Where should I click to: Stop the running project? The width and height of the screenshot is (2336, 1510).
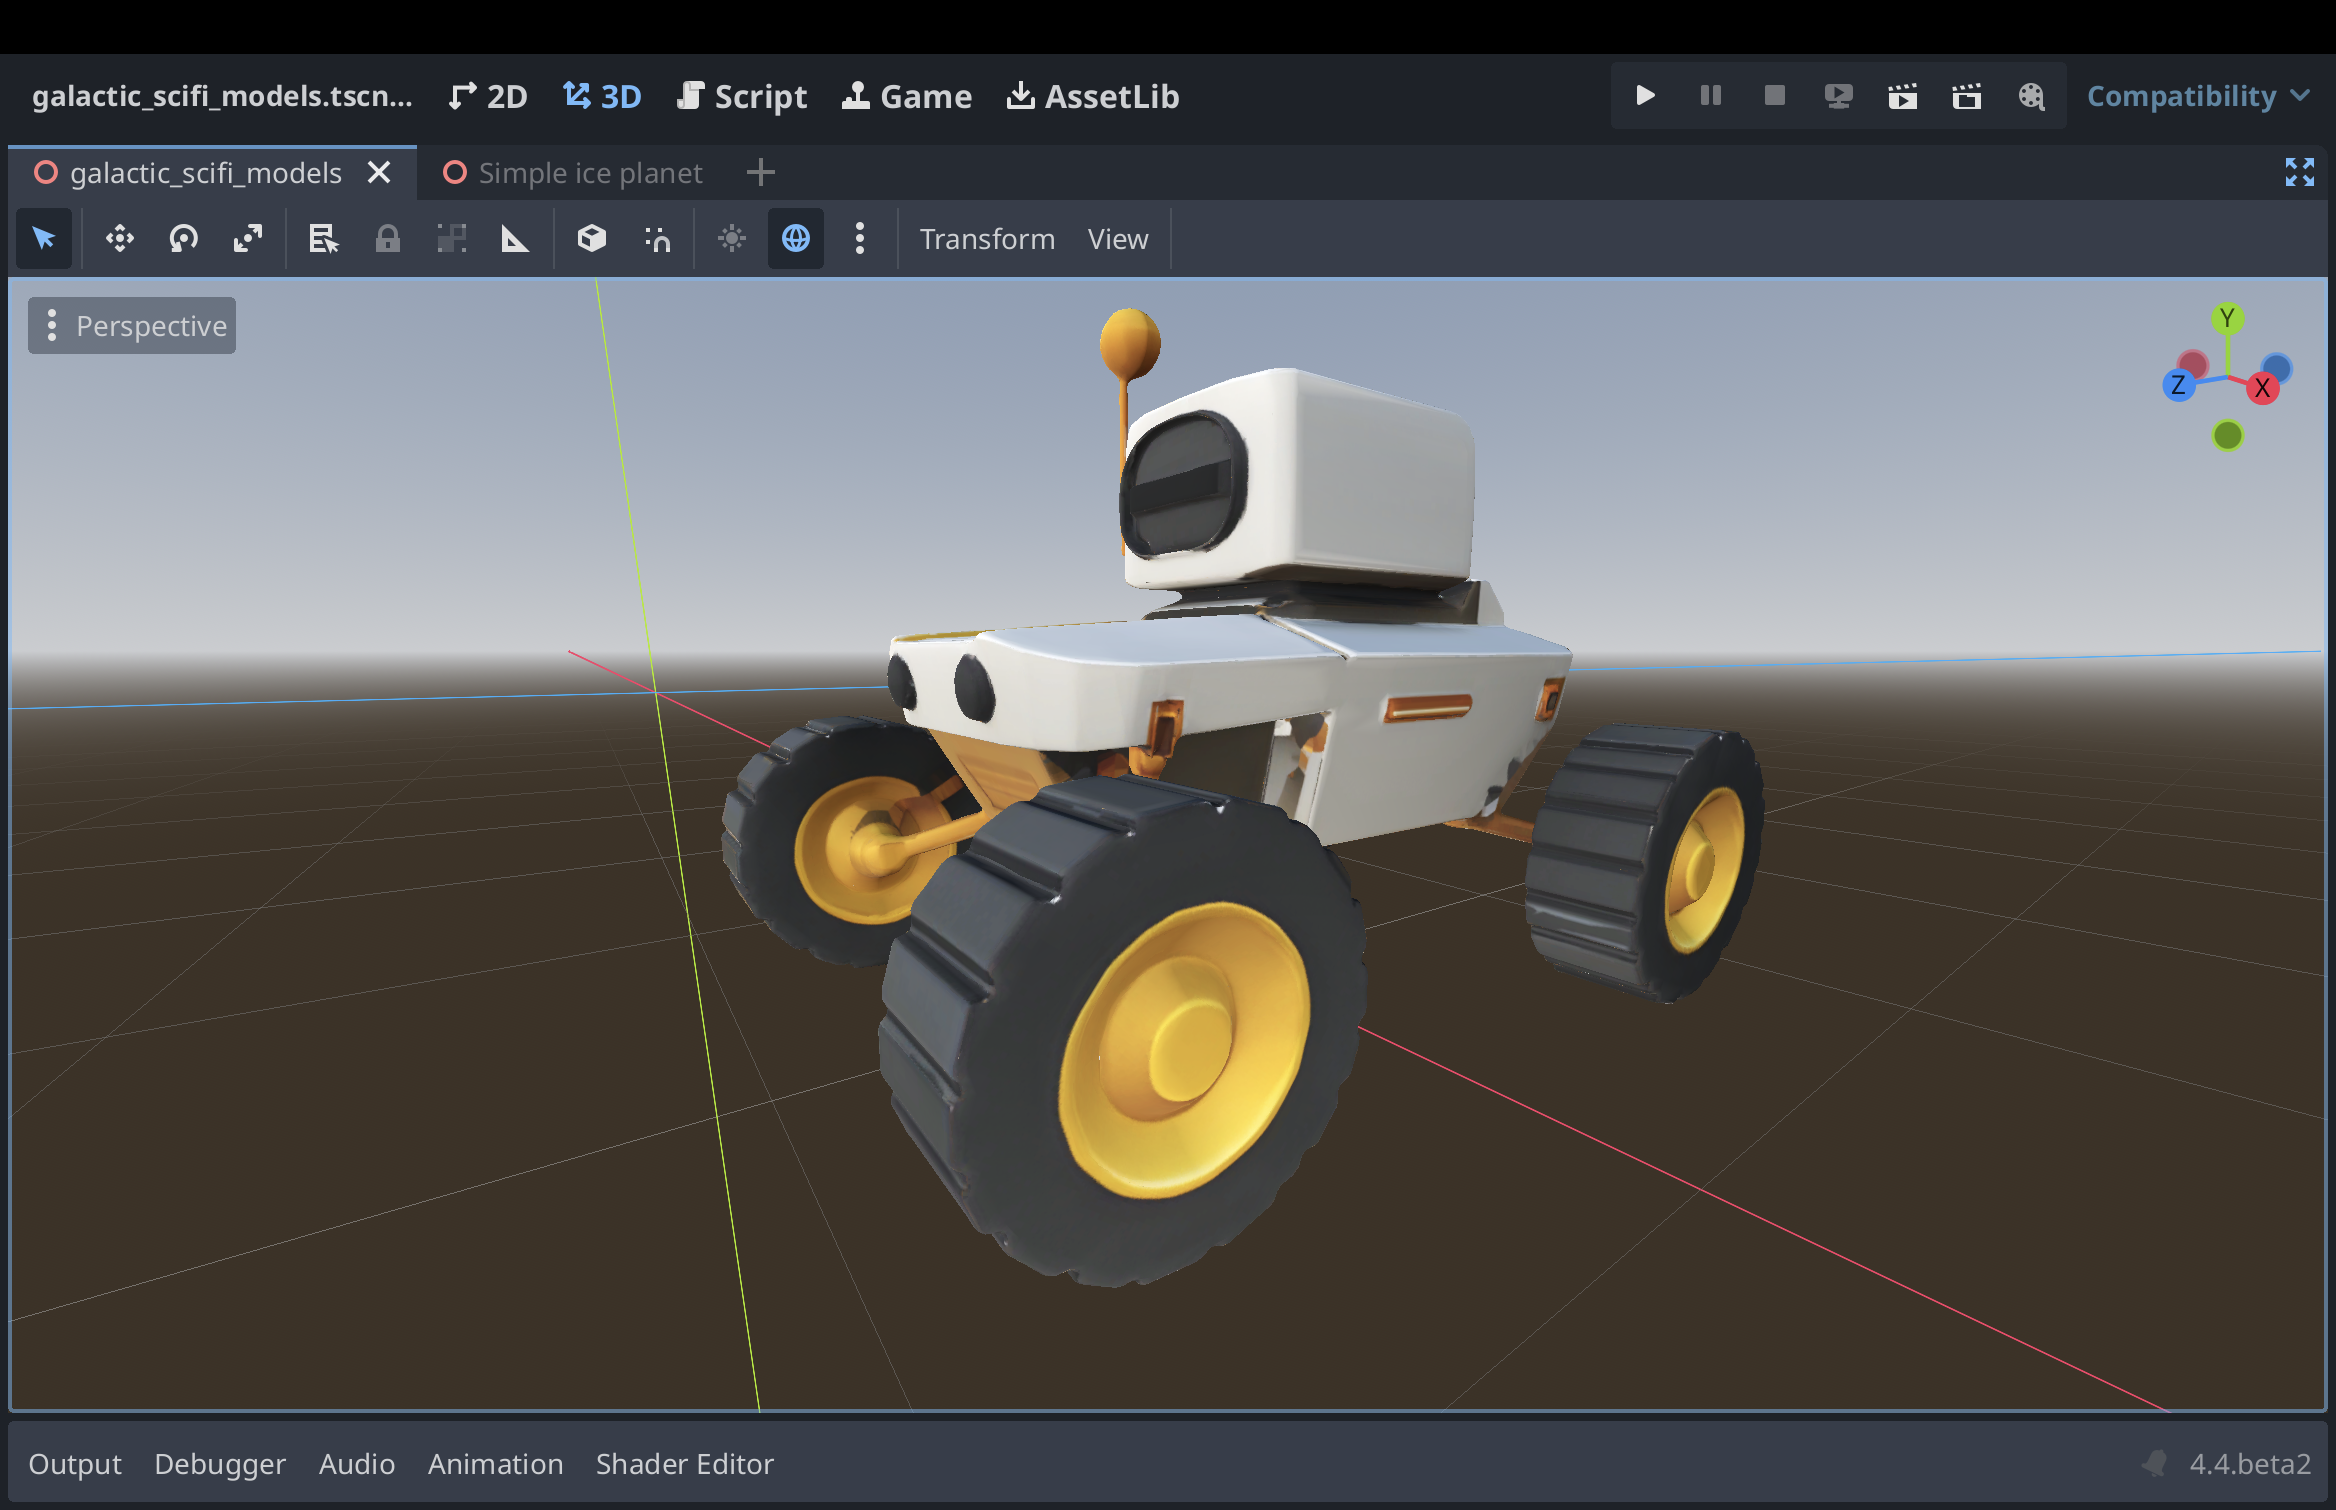point(1775,96)
